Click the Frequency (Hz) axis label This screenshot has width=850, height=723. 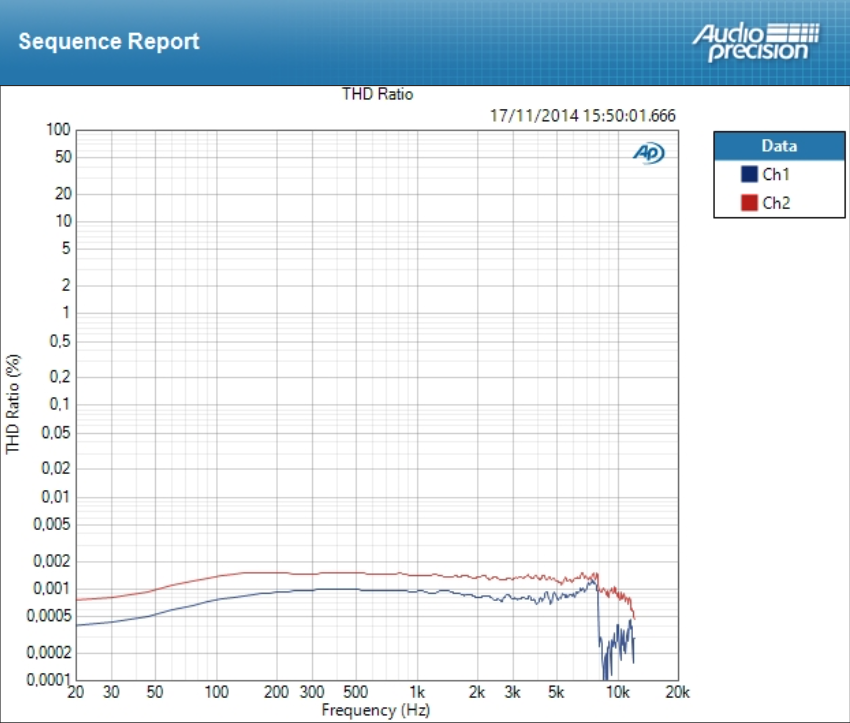click(376, 710)
